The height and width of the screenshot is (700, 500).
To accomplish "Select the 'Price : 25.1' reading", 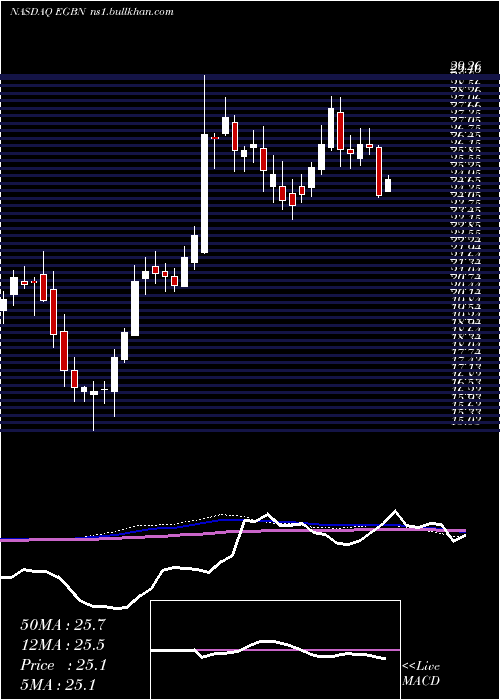I will [x=63, y=665].
